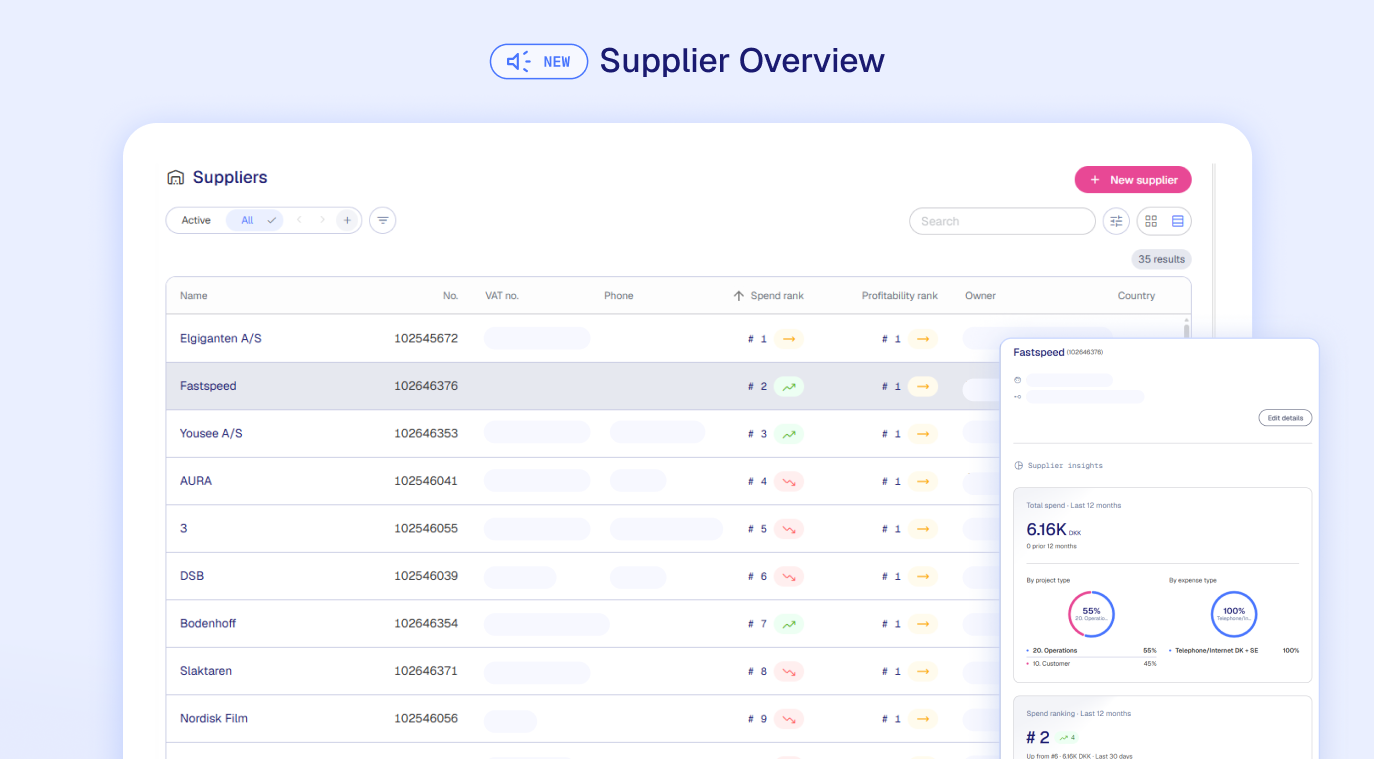
Task: Open the supplier named 3
Action: pos(583,529)
